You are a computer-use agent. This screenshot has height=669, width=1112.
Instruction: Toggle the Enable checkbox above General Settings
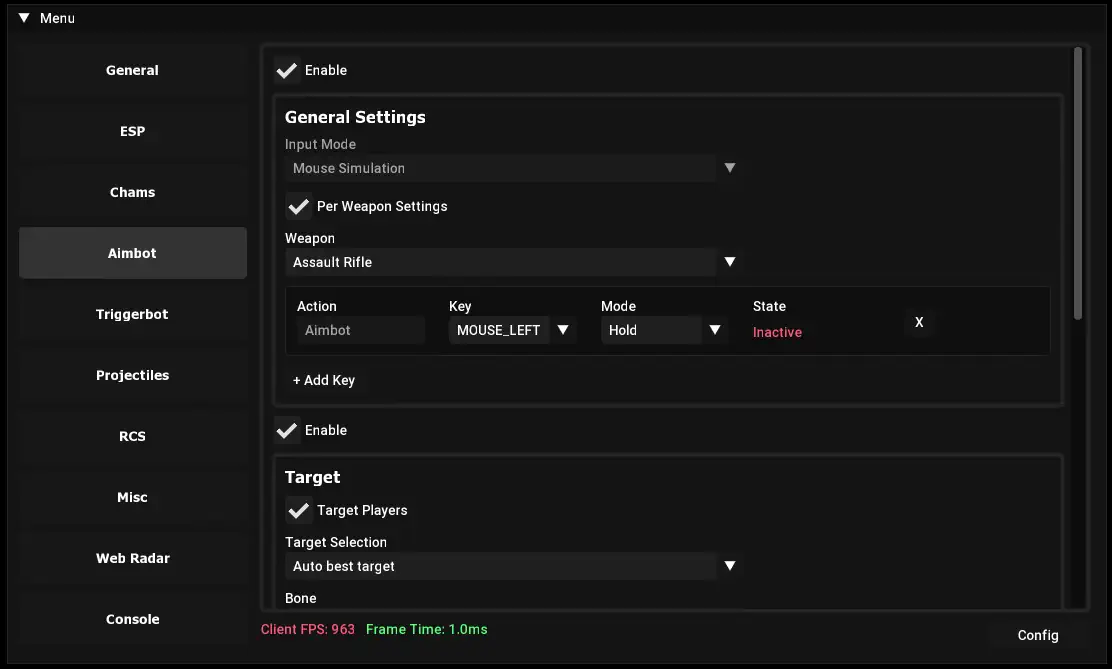coord(287,70)
